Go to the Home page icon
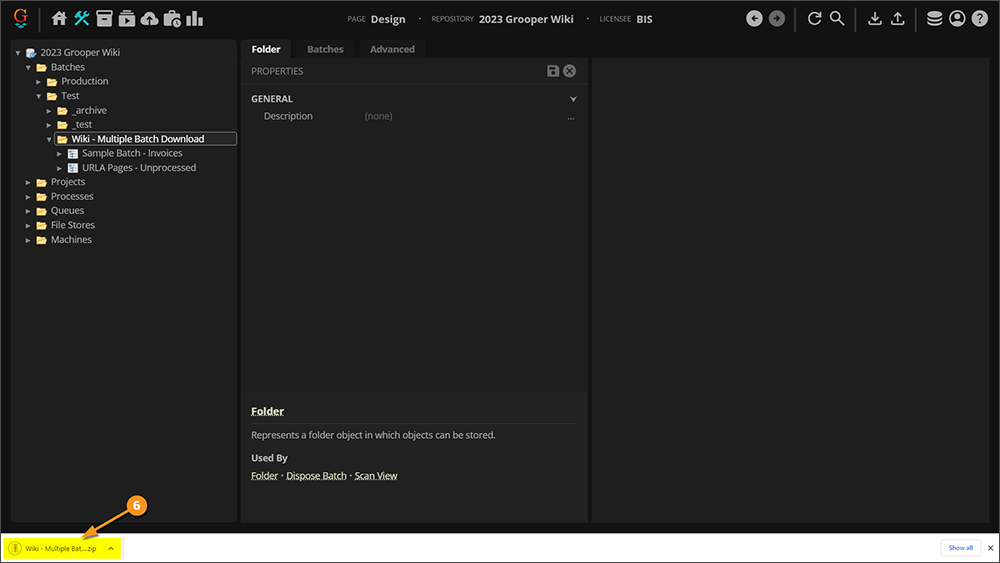 coord(59,18)
